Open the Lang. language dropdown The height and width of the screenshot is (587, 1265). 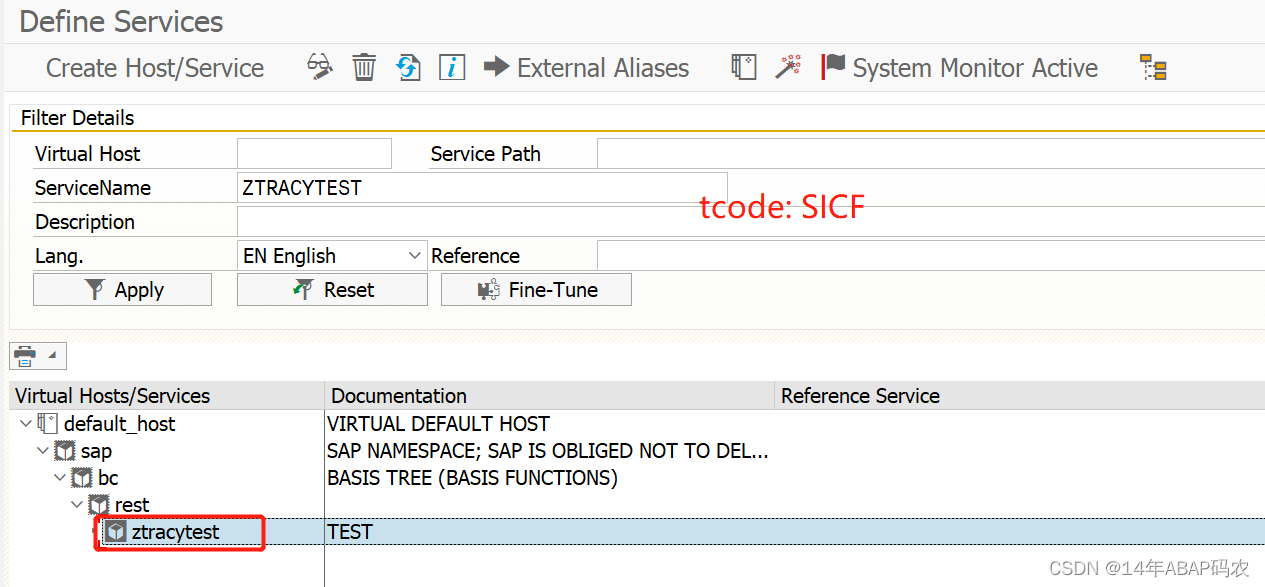[x=416, y=255]
